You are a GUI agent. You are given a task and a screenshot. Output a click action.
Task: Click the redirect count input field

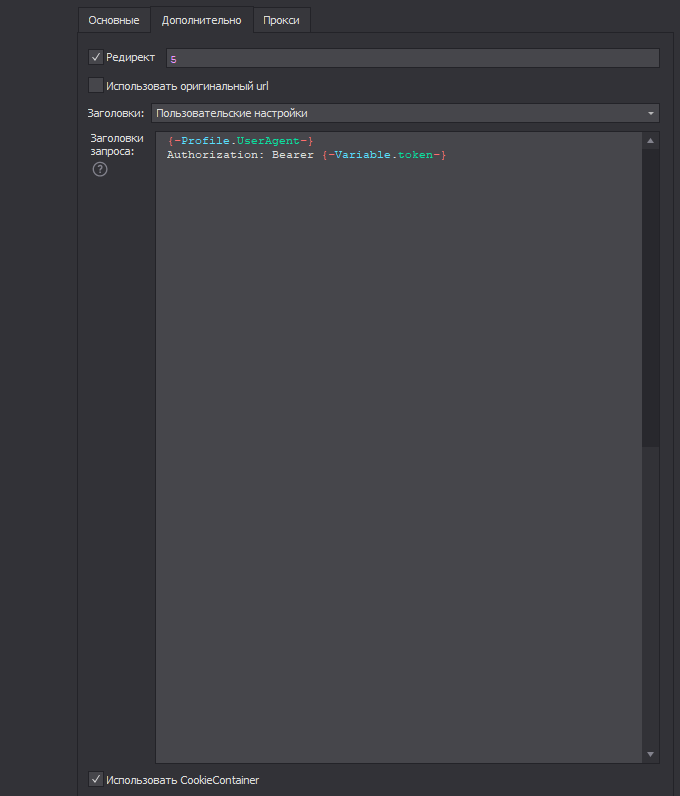pos(412,58)
